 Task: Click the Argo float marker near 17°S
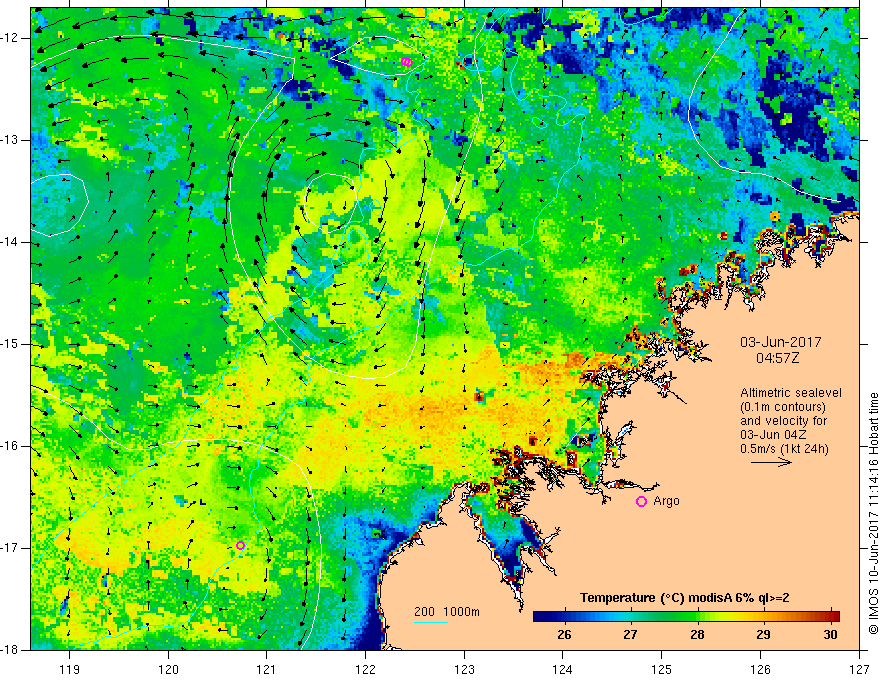point(240,545)
